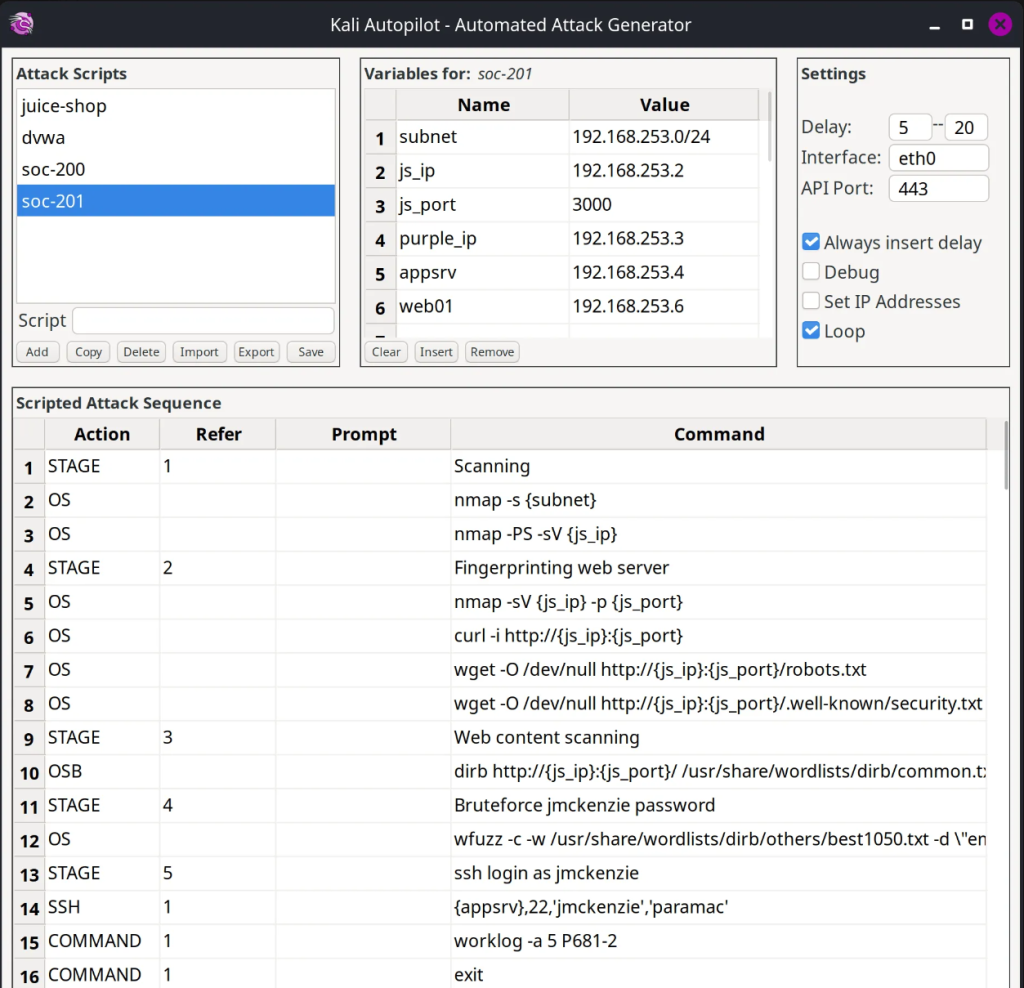Screen dimensions: 1024x988
Task: Click the Value column header in Variables
Action: tap(664, 104)
